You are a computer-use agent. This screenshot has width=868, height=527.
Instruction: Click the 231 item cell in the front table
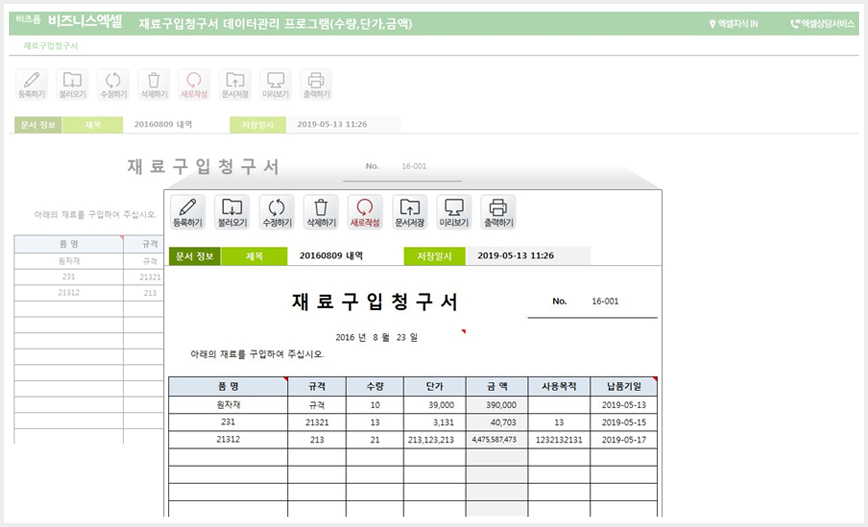click(228, 422)
